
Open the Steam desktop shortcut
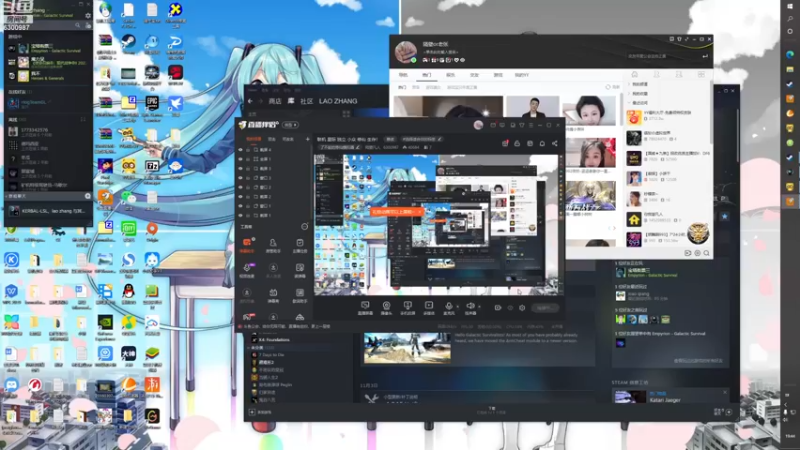click(x=128, y=42)
